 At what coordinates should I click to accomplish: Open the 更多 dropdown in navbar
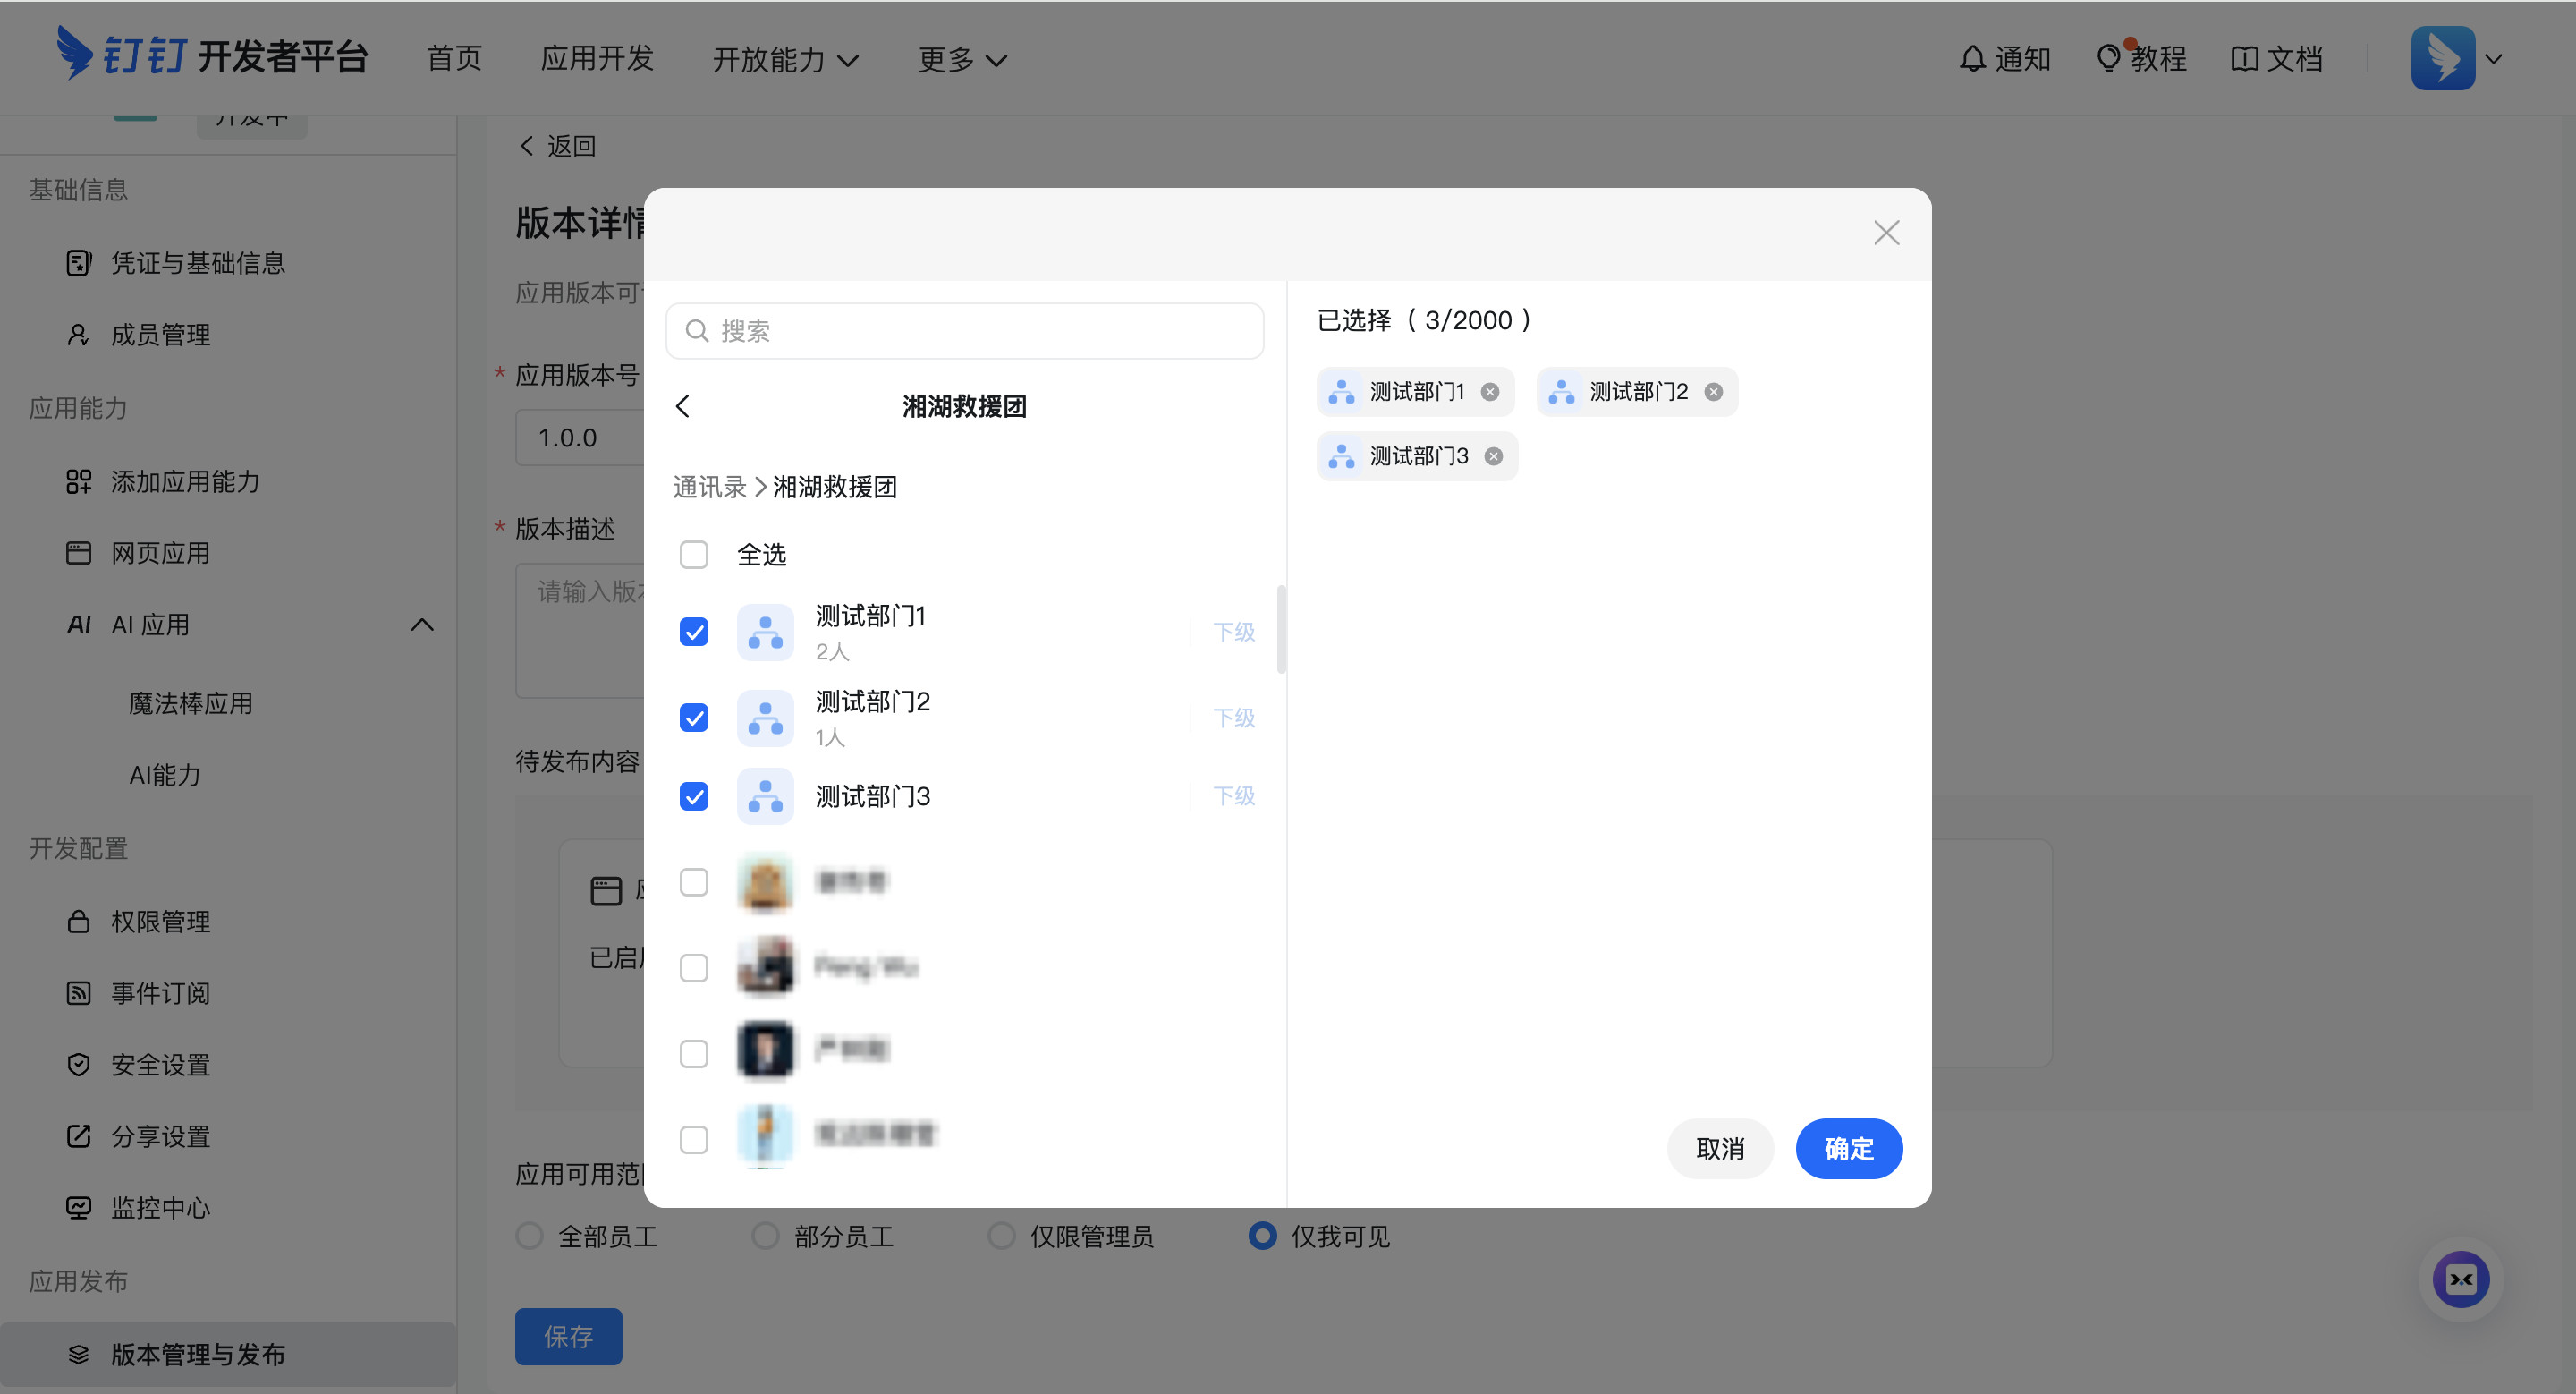click(x=961, y=60)
